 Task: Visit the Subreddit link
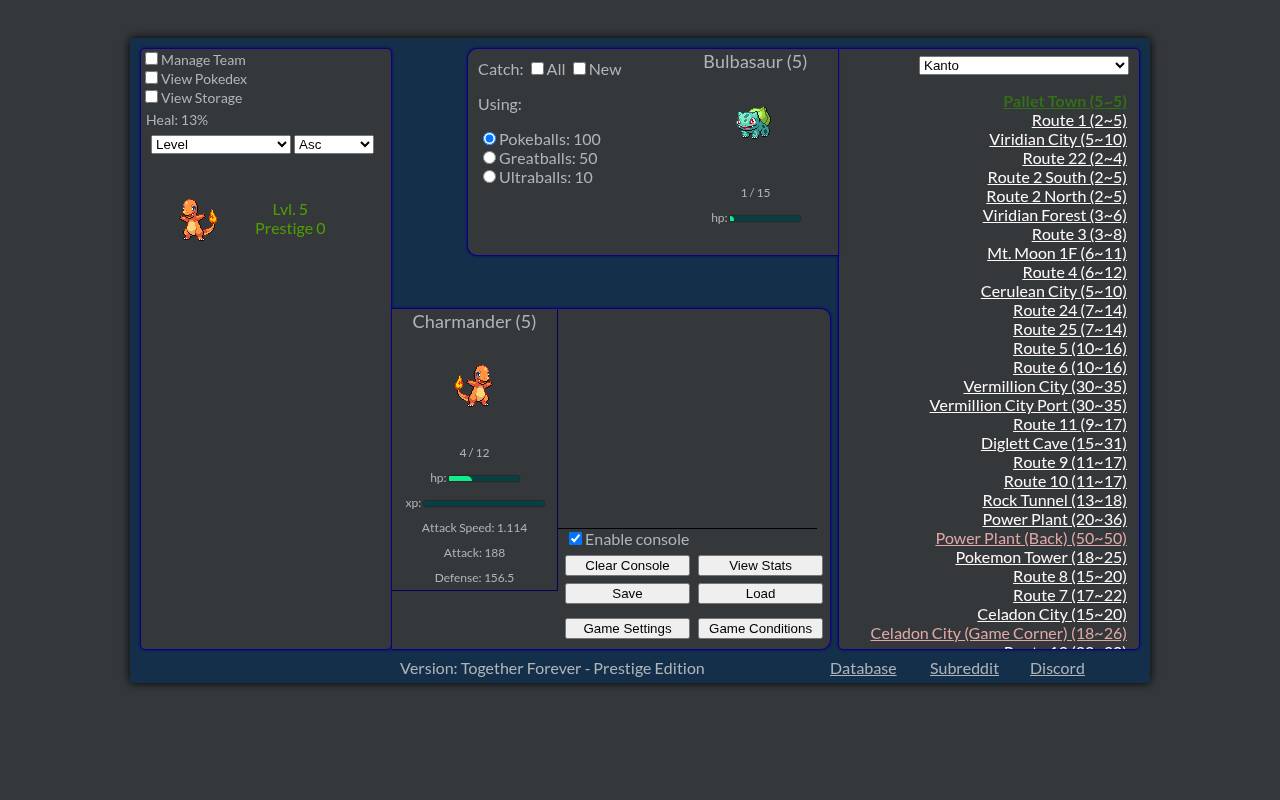click(964, 668)
